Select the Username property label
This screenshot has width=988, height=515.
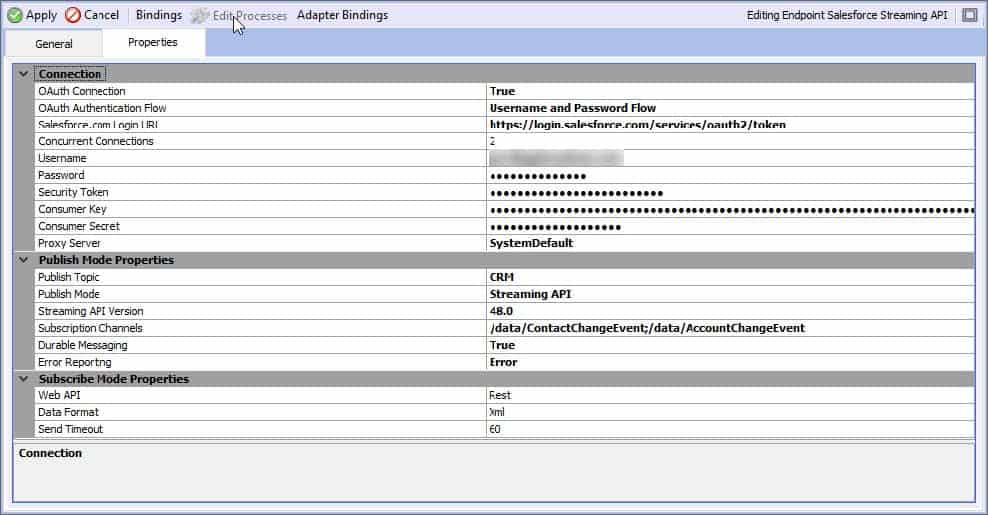click(x=62, y=158)
